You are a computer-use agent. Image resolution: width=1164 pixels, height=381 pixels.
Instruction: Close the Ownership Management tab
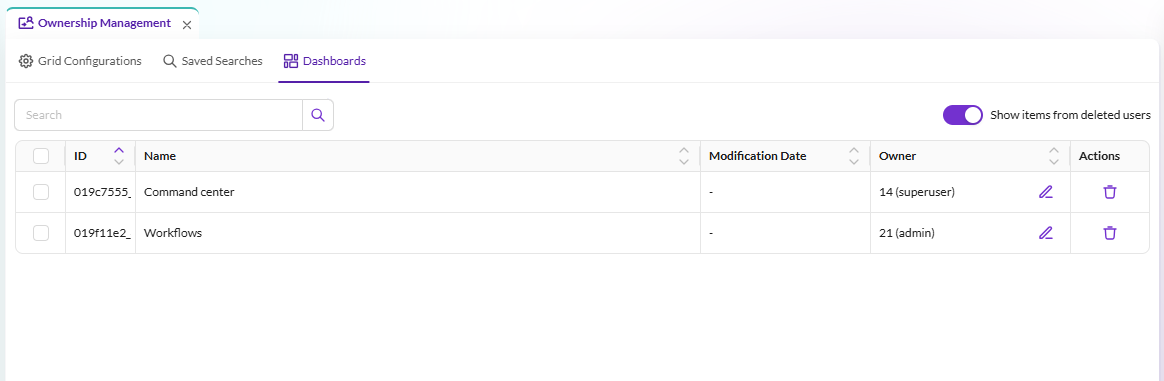pos(187,25)
